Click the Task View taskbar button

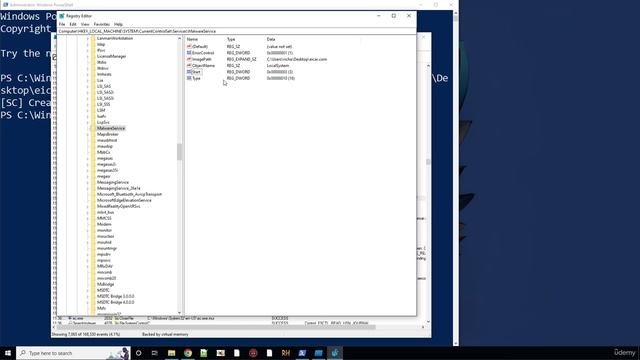155,353
